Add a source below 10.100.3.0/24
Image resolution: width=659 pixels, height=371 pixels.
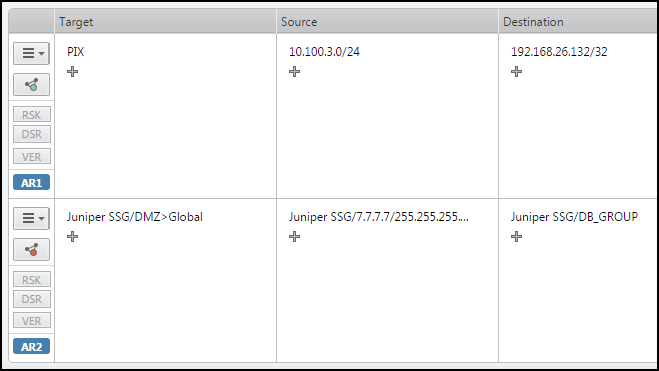(x=294, y=71)
